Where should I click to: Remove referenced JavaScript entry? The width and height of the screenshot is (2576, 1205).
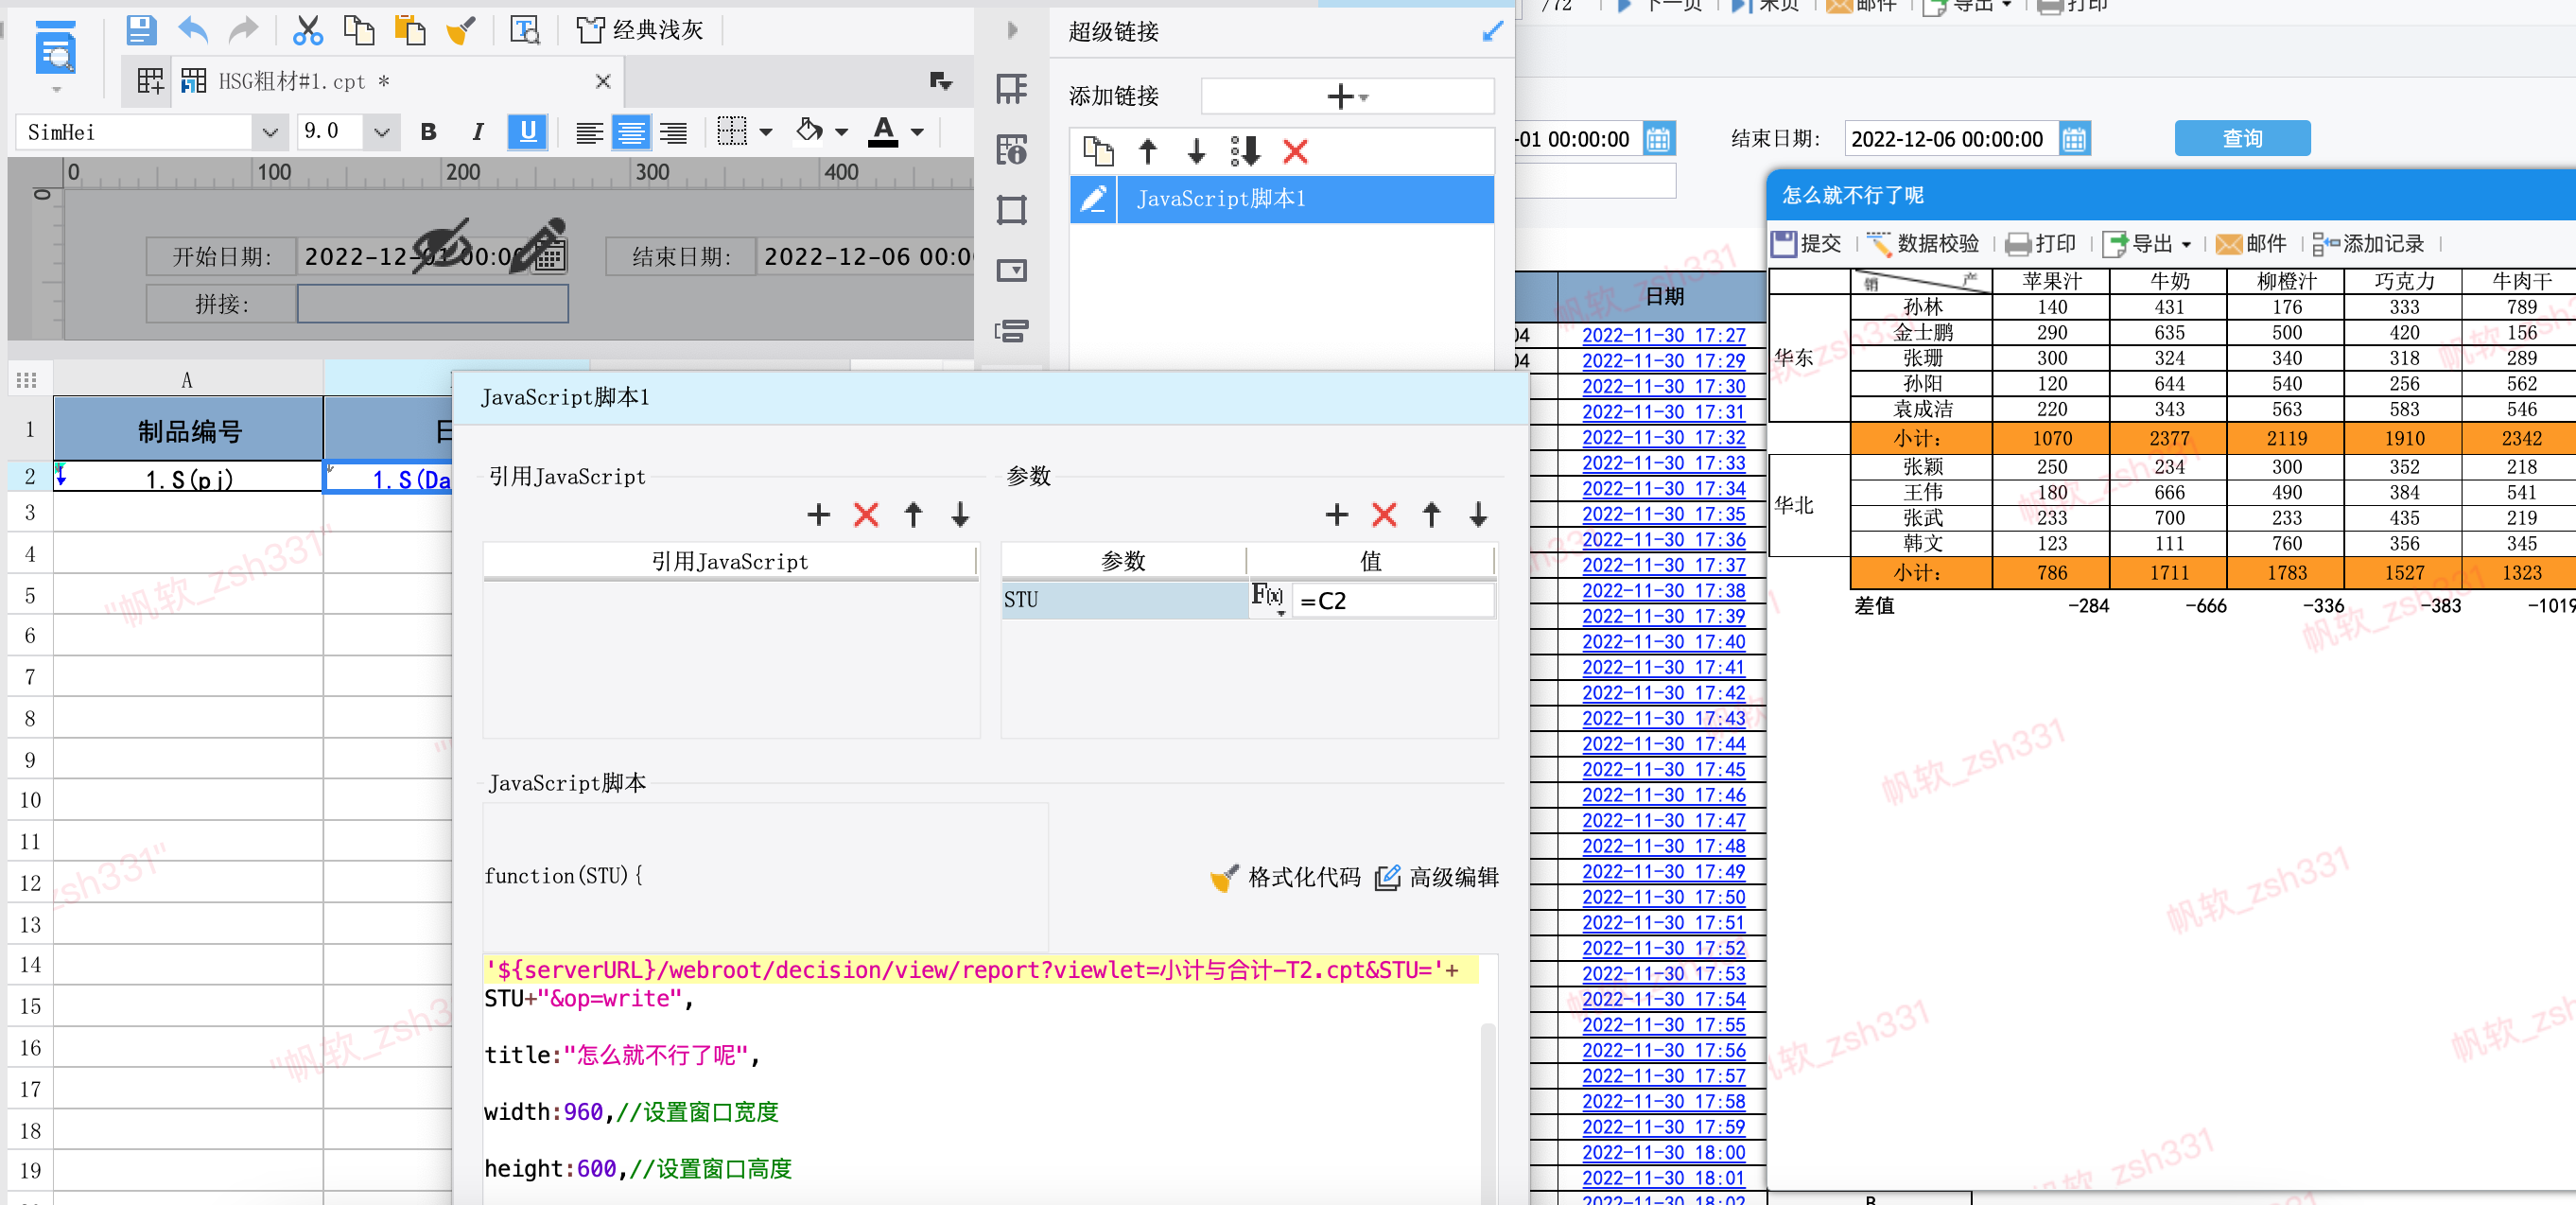866,515
